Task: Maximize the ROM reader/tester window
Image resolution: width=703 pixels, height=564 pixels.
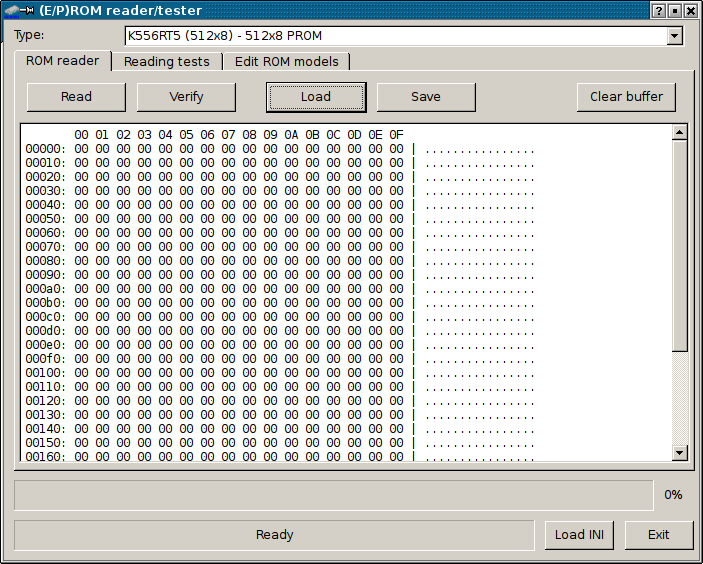Action: [x=674, y=10]
